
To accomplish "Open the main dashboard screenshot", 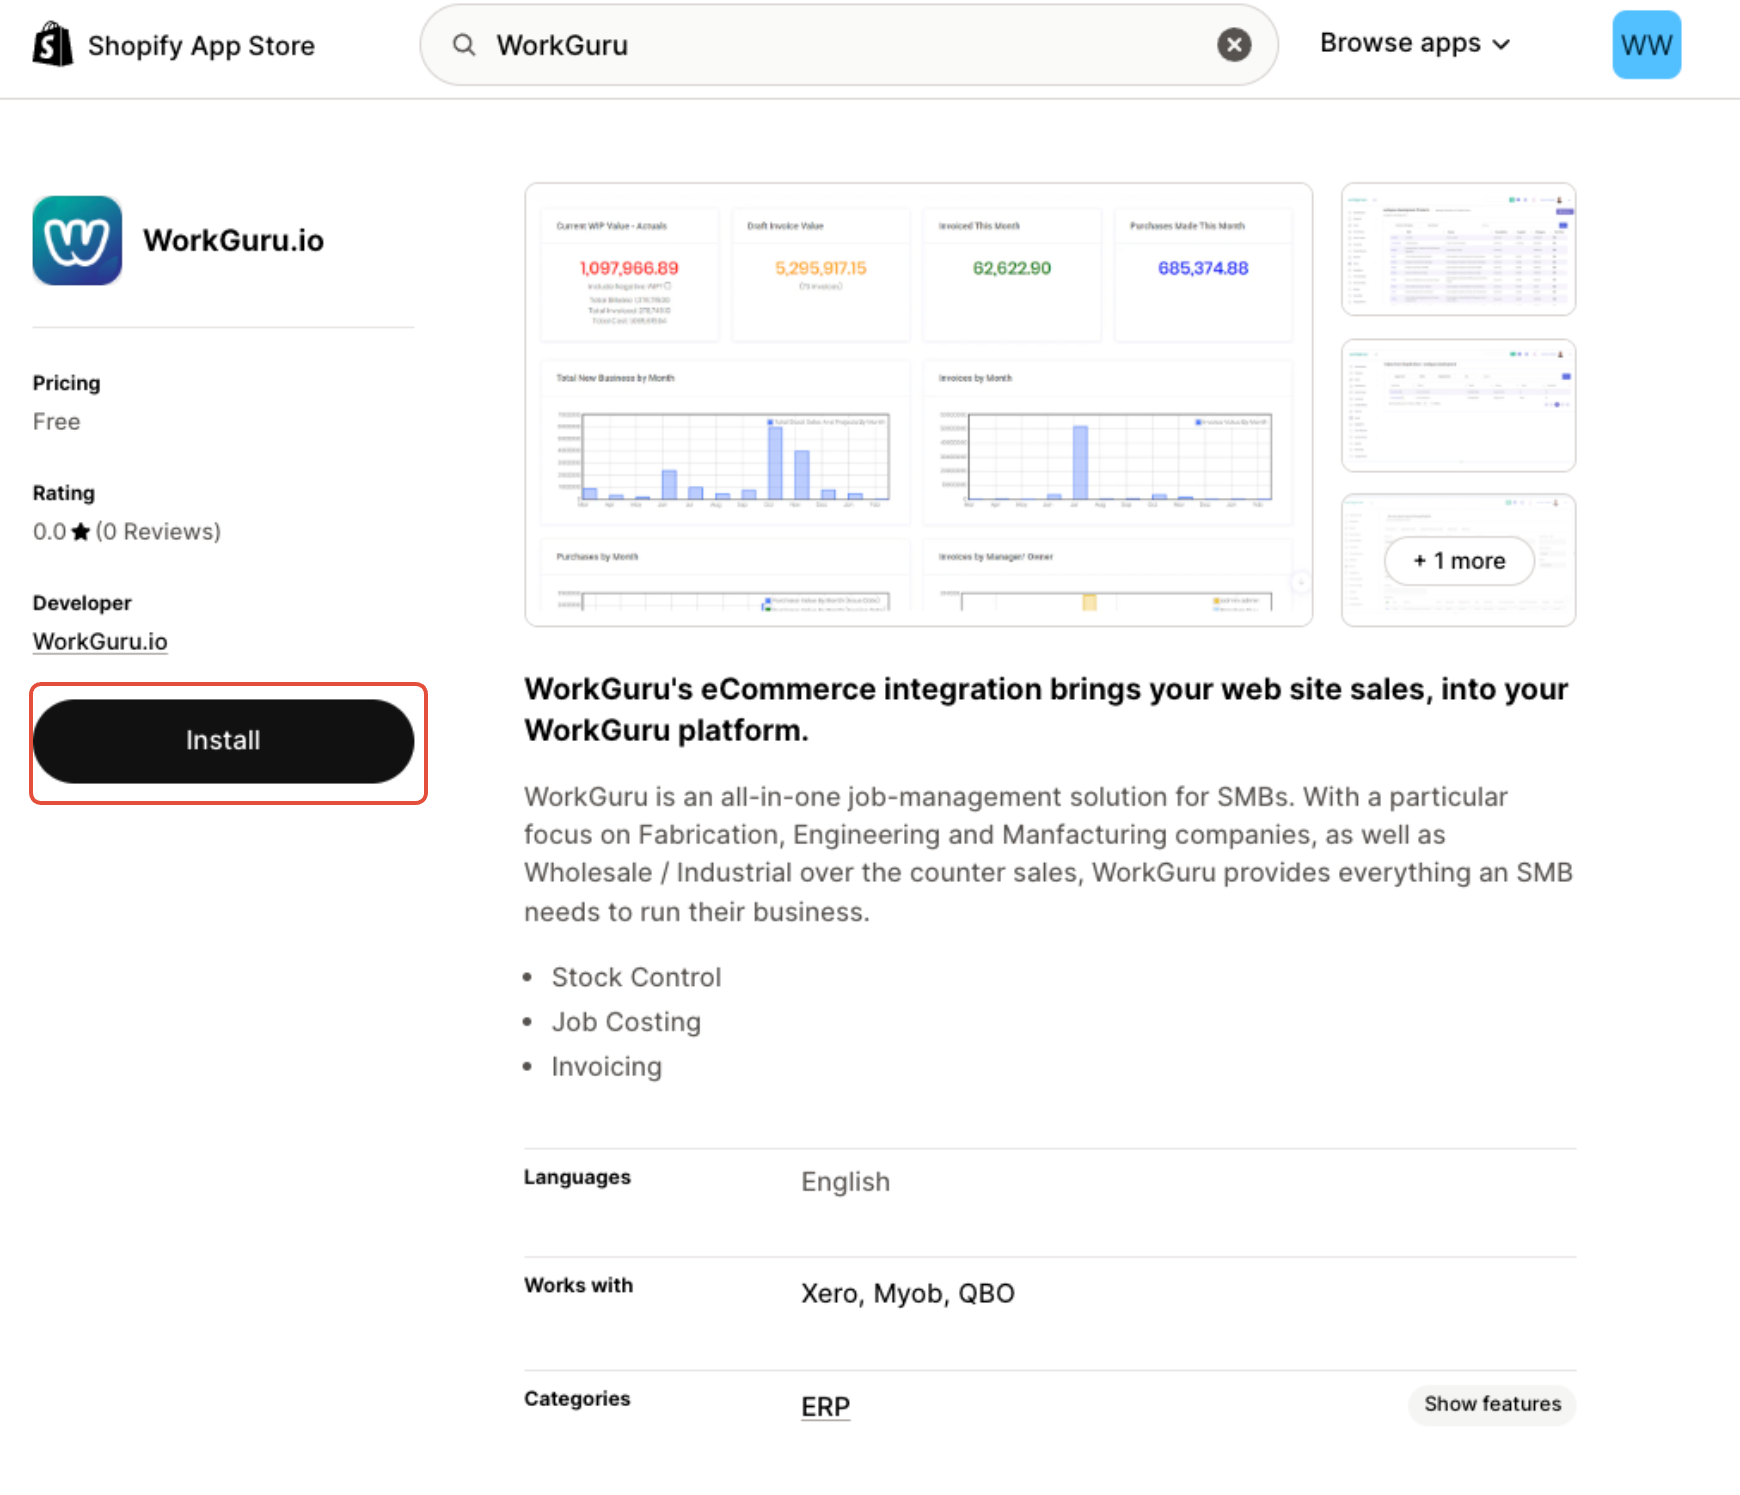I will (x=918, y=404).
